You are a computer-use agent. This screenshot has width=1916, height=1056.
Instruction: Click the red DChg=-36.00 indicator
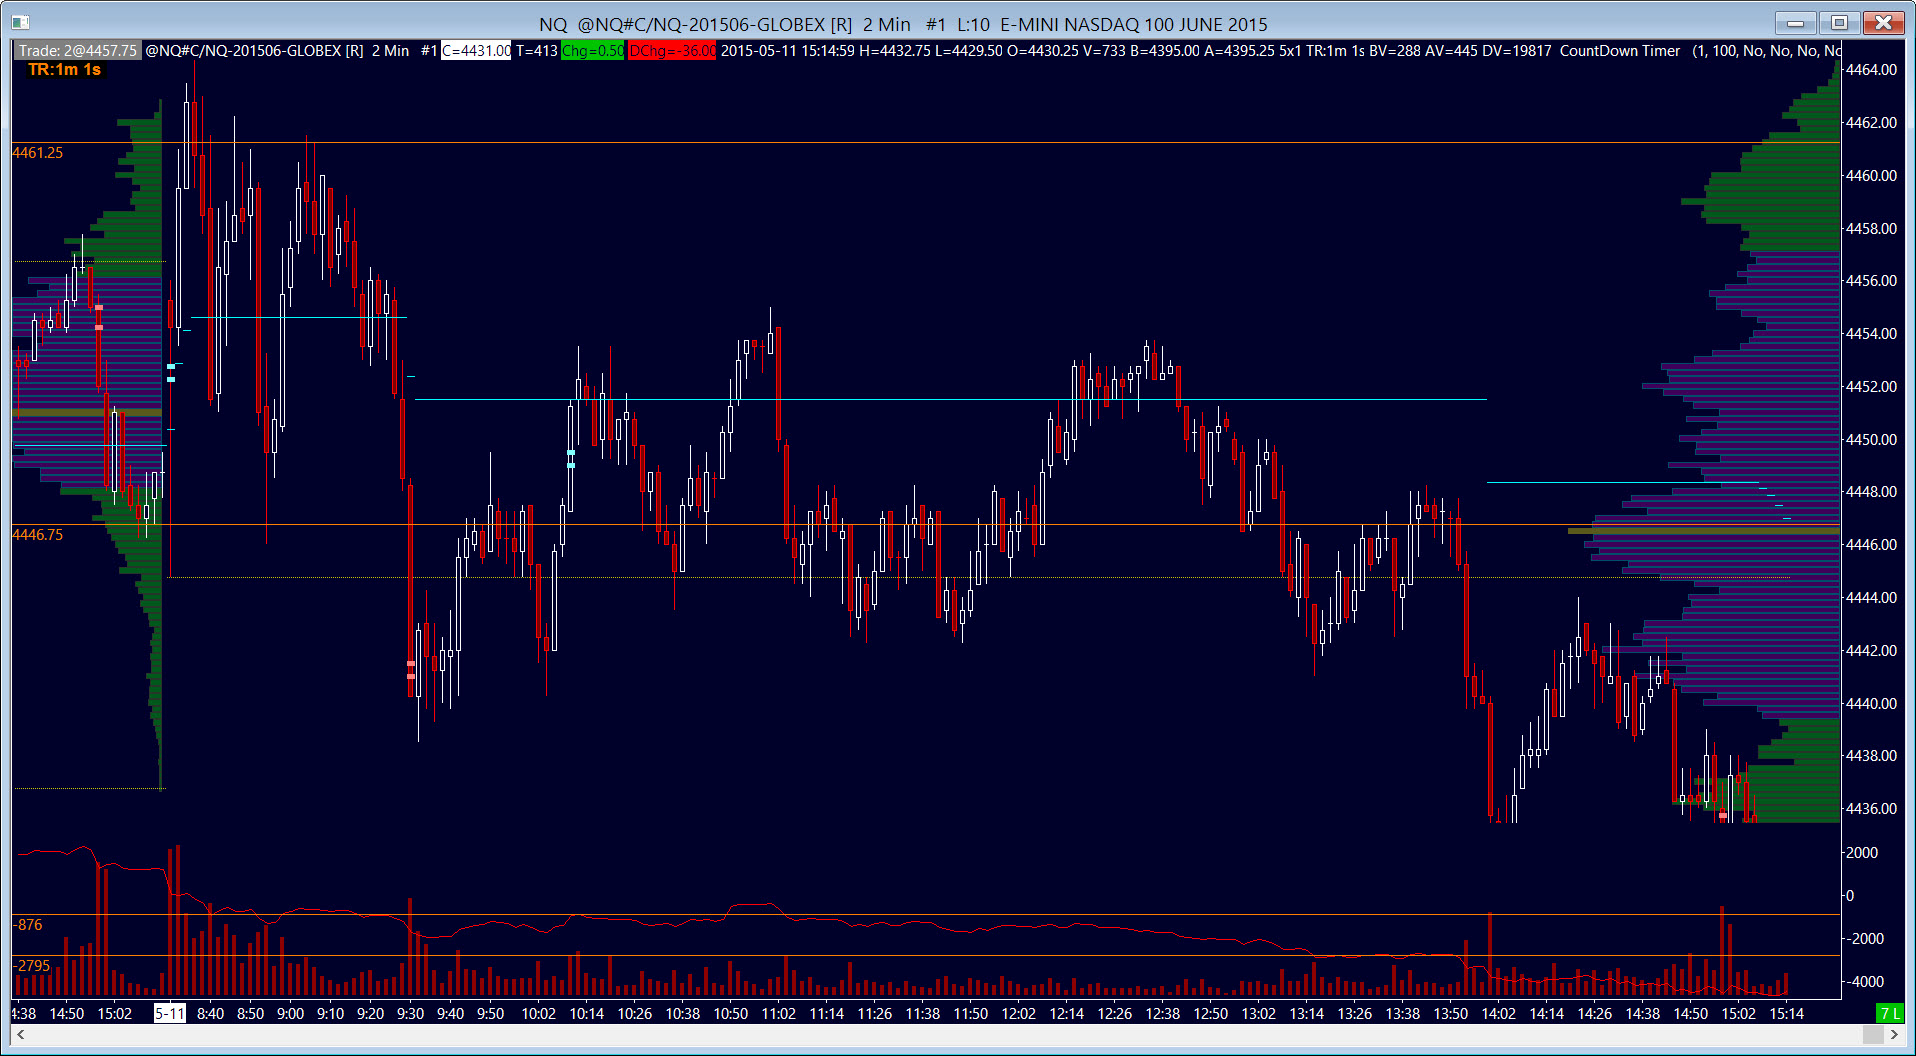pos(672,50)
